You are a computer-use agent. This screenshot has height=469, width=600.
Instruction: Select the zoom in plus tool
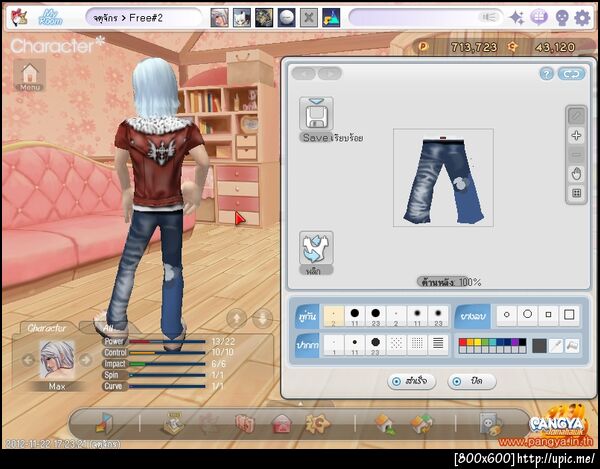[576, 135]
